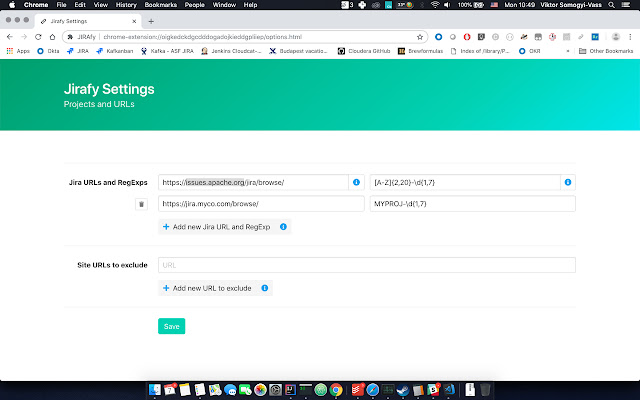Open the OKR bookmark
640x400 pixels.
[x=529, y=51]
